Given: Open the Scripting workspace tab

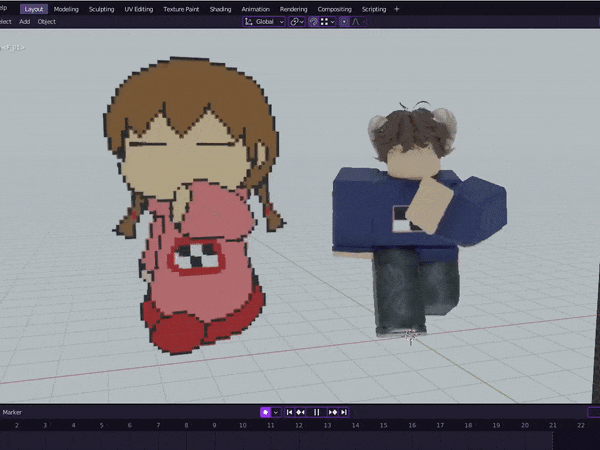Looking at the screenshot, I should click(x=374, y=9).
